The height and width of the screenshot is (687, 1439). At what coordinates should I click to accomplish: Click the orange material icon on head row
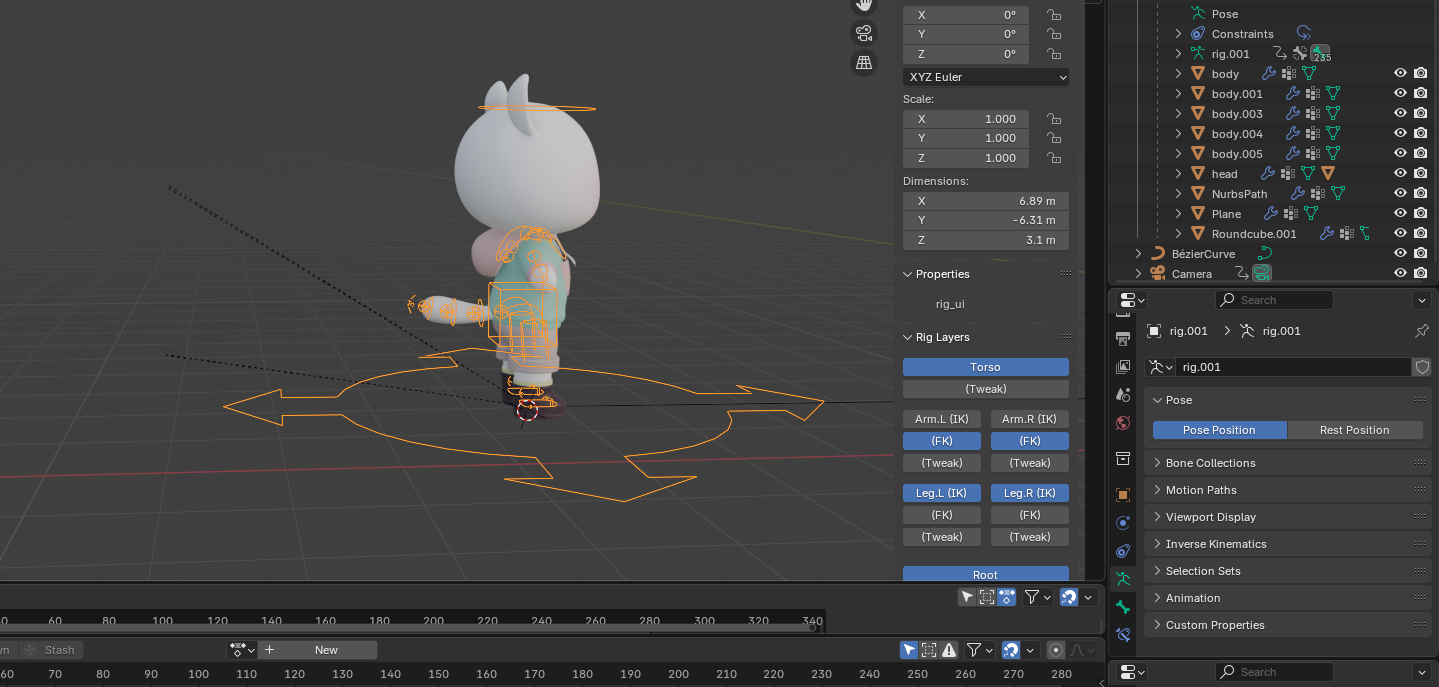1328,174
